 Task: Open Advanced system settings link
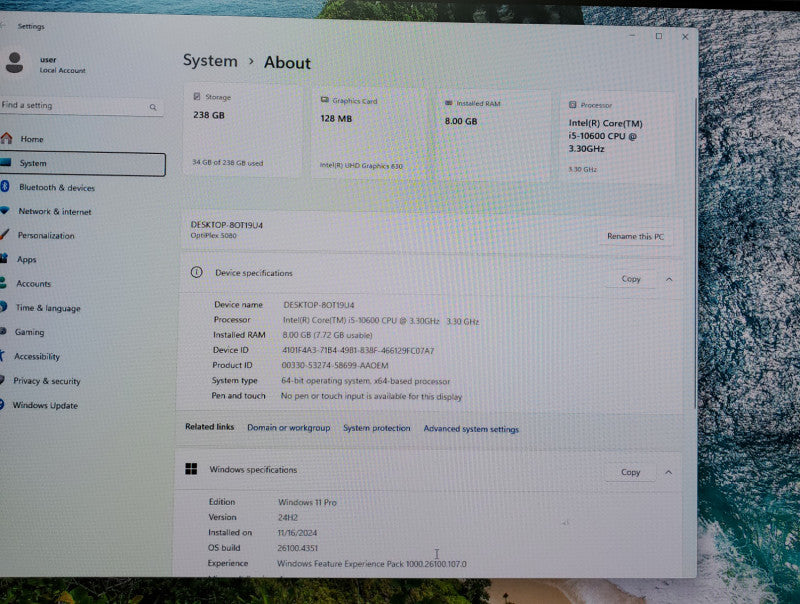[x=471, y=429]
